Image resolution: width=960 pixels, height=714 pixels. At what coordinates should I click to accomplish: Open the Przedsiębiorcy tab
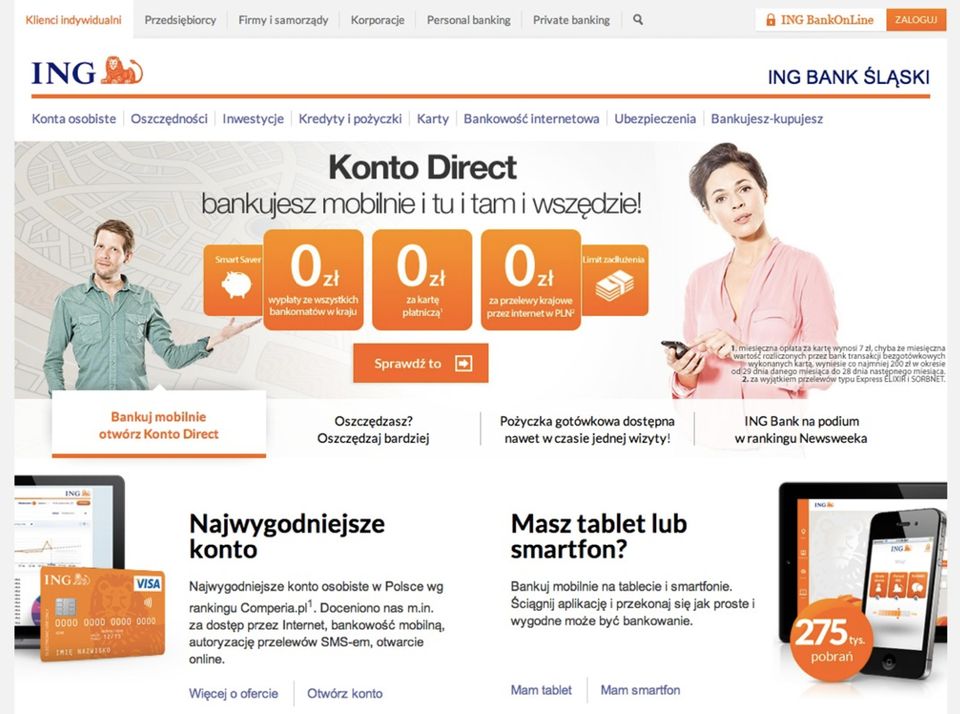[x=180, y=20]
